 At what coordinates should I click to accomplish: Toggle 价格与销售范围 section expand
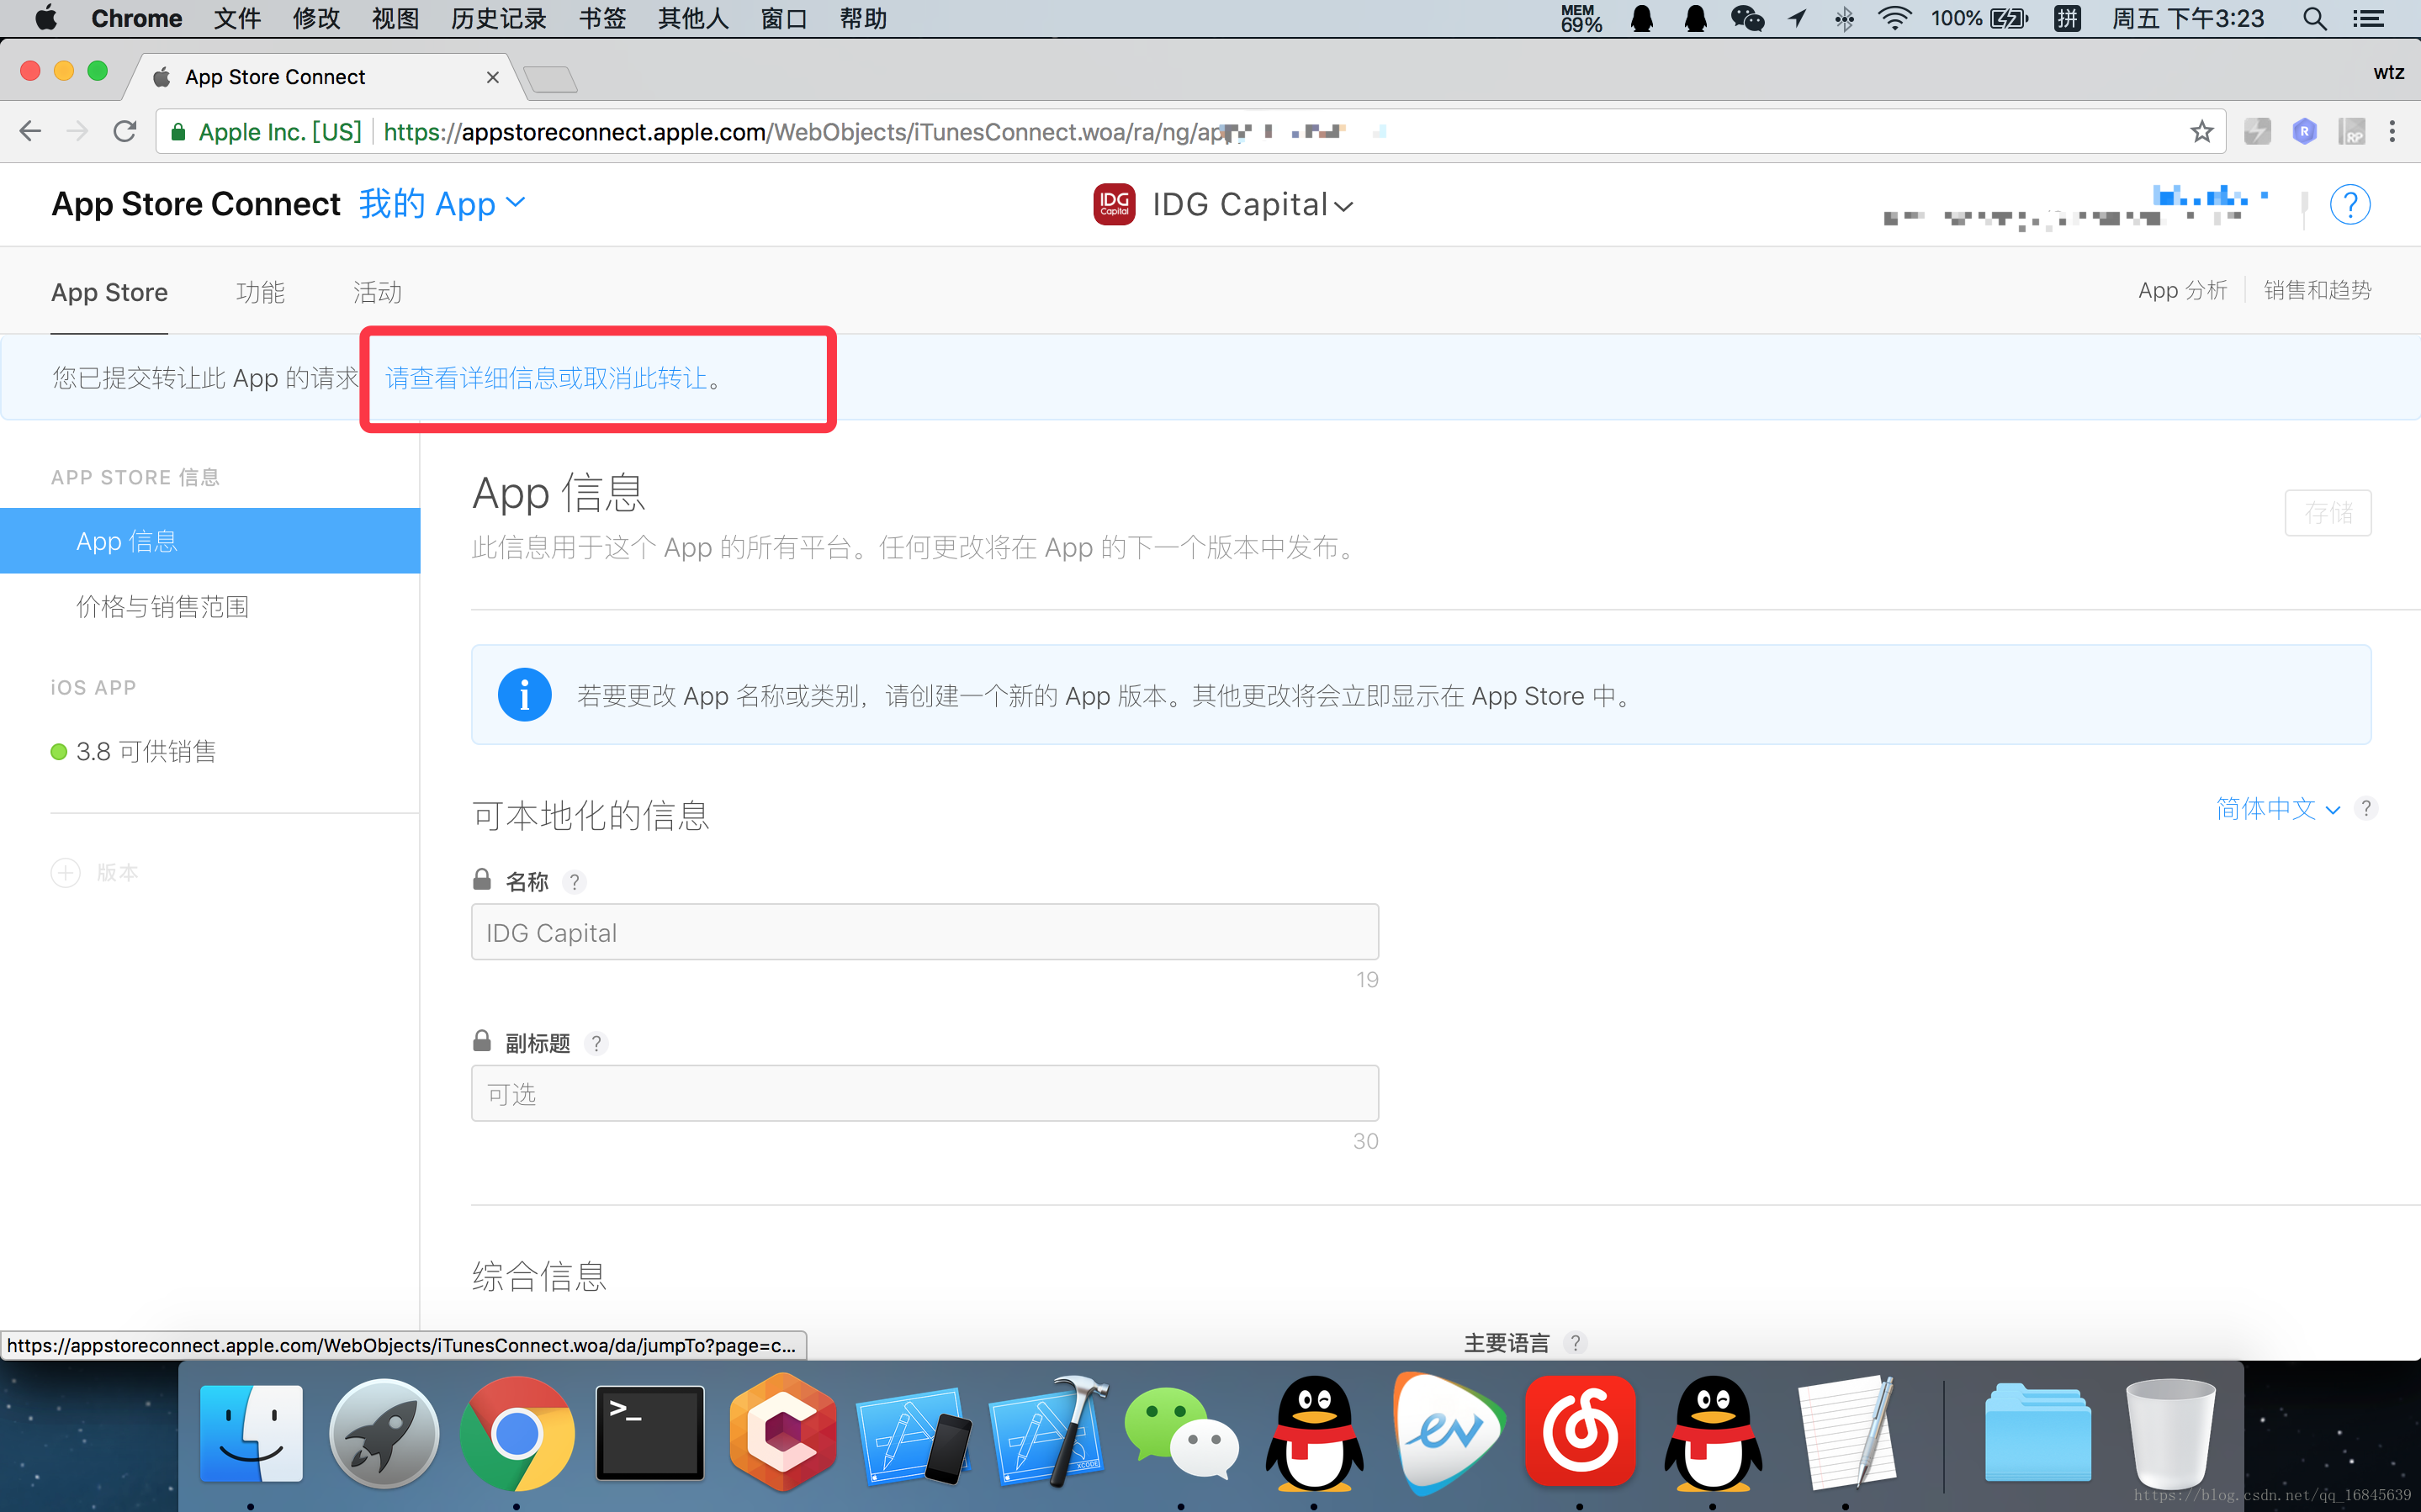click(x=162, y=606)
